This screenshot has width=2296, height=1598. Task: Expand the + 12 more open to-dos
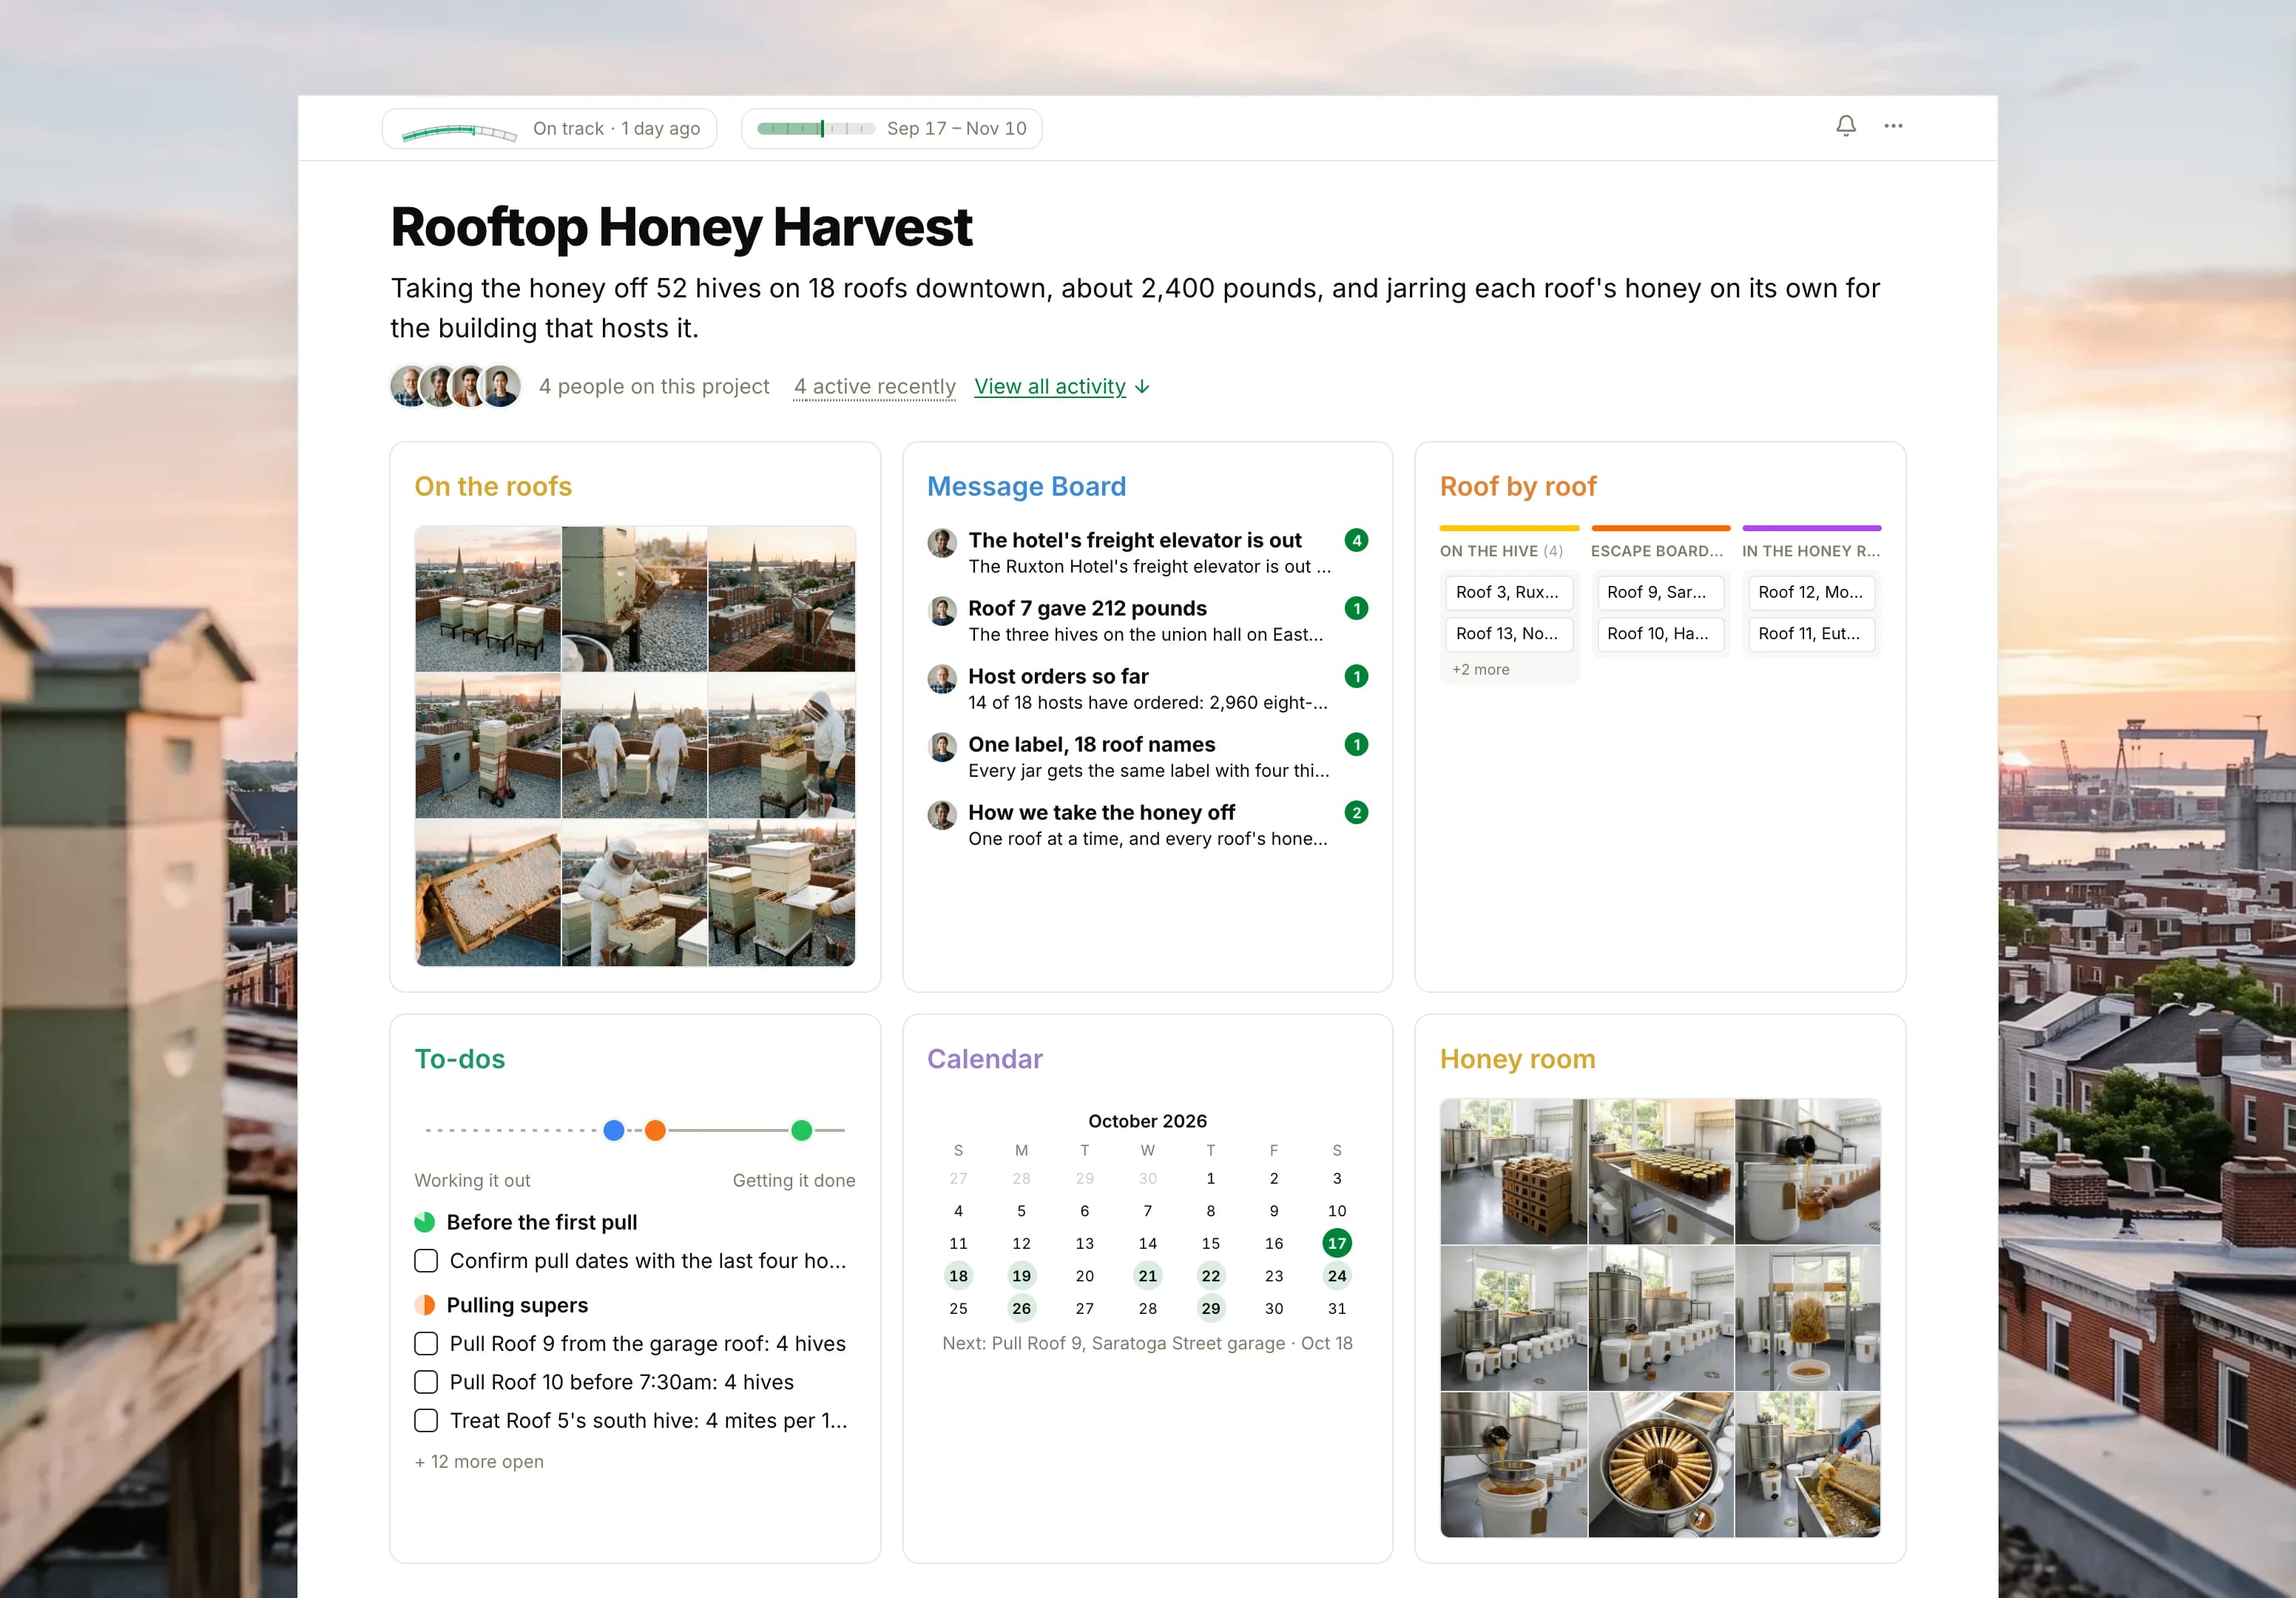[479, 1462]
